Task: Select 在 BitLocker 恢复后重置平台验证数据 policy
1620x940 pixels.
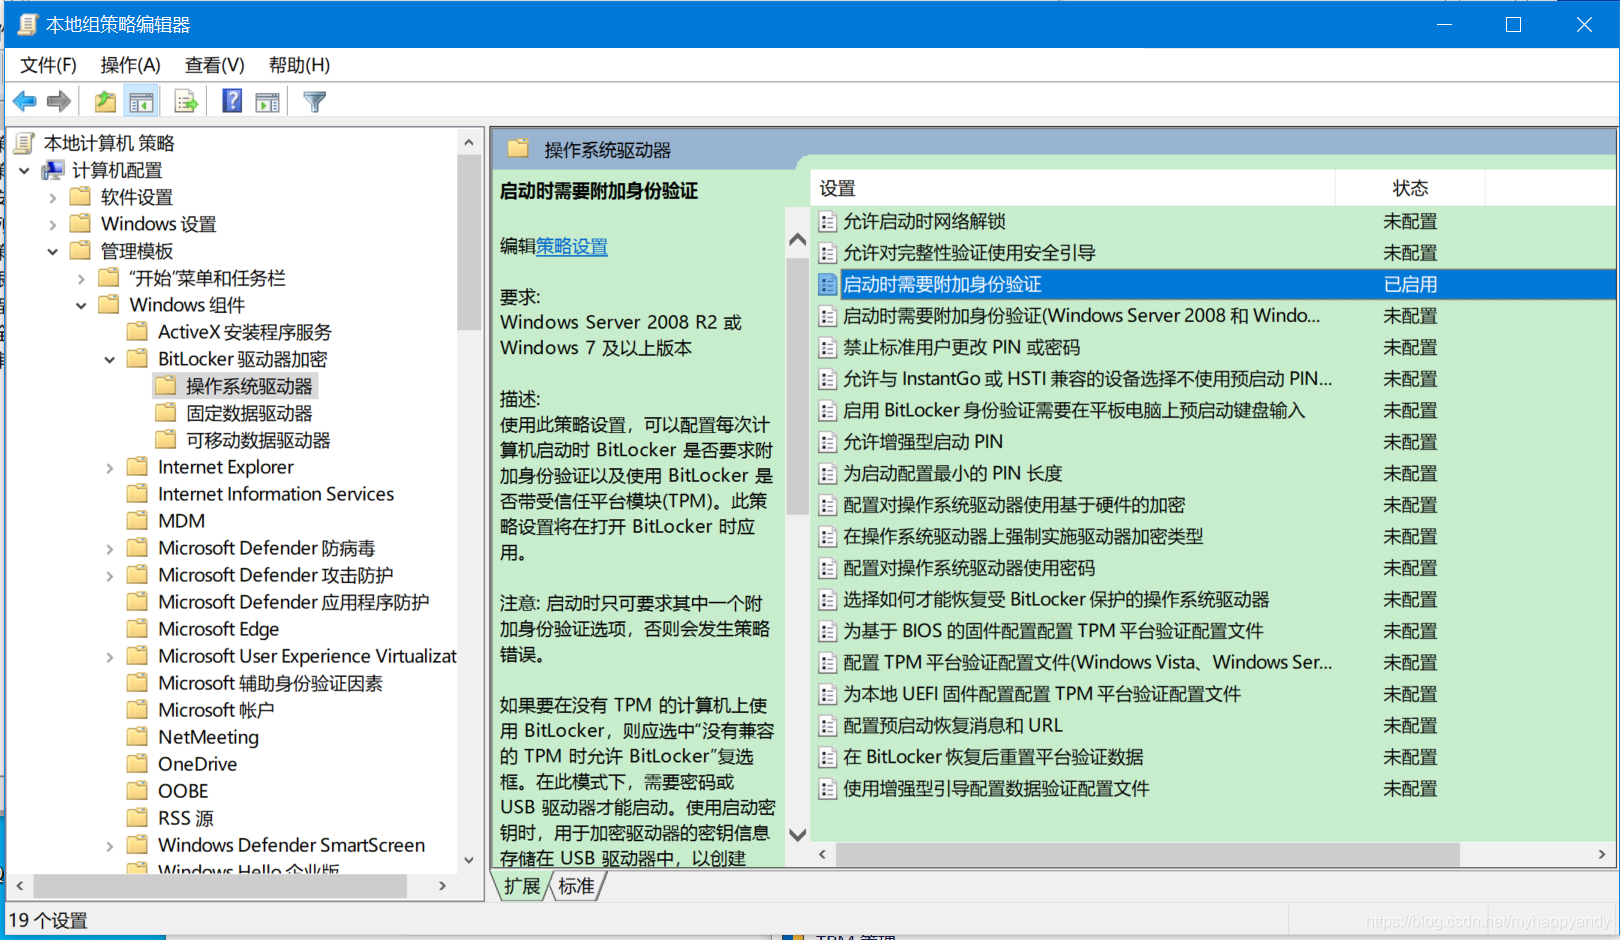Action: click(993, 757)
